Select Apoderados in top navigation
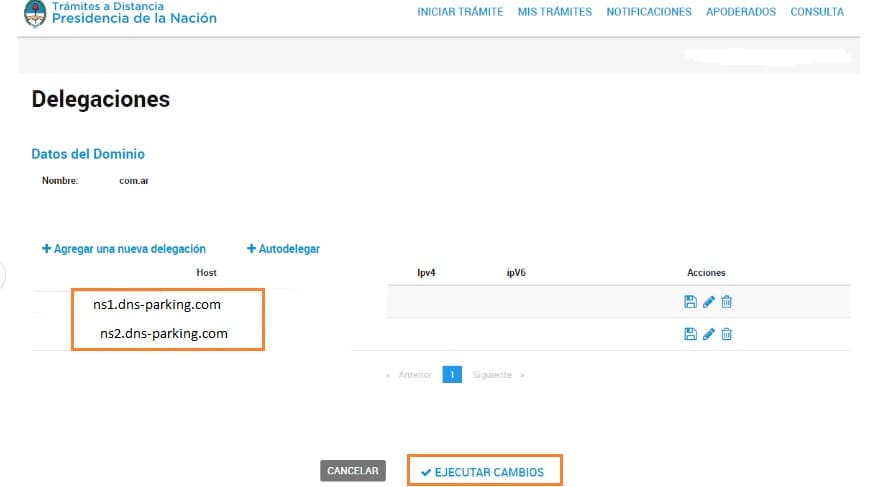The height and width of the screenshot is (487, 884). pos(740,12)
